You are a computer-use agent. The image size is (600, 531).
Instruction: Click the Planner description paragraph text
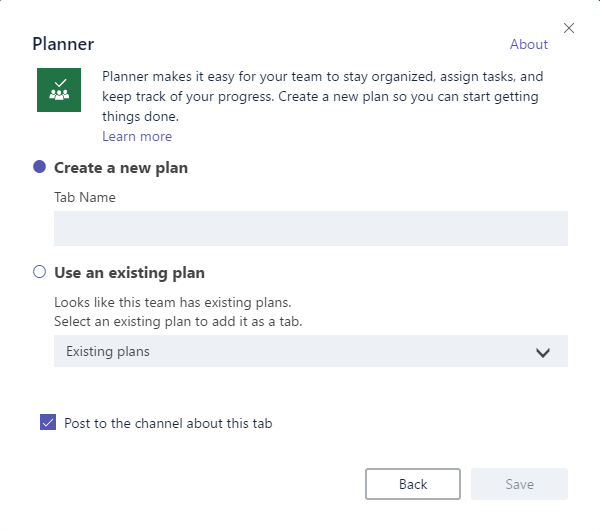[323, 96]
